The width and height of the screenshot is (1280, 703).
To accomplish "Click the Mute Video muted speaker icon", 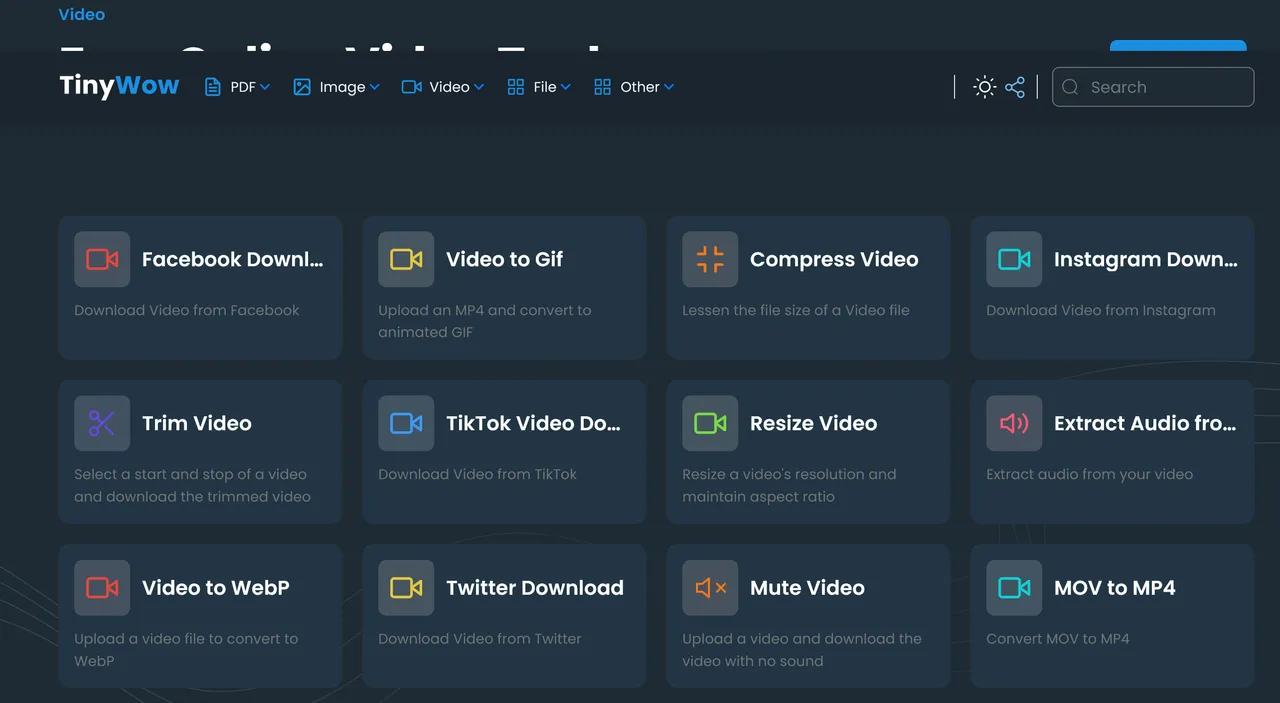I will [710, 588].
